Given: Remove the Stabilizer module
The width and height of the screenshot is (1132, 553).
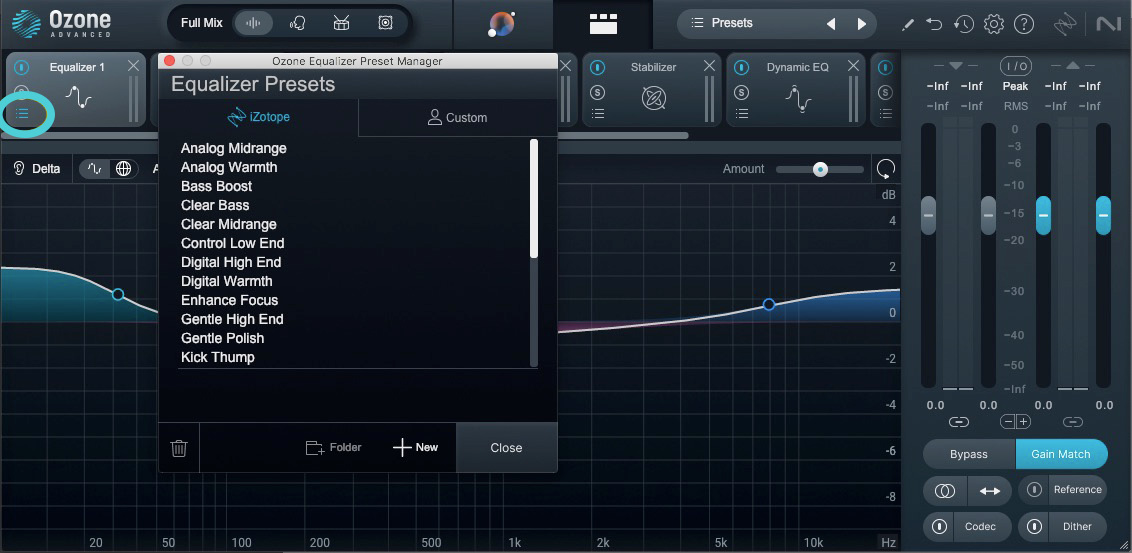Looking at the screenshot, I should [x=710, y=66].
